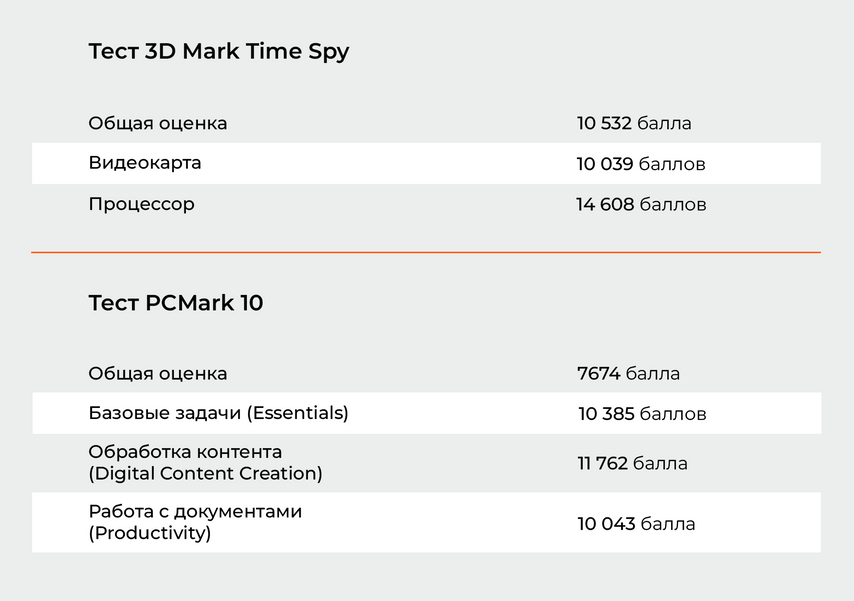
Task: Click the "14 608 баллов" processor score
Action: pyautogui.click(x=641, y=205)
